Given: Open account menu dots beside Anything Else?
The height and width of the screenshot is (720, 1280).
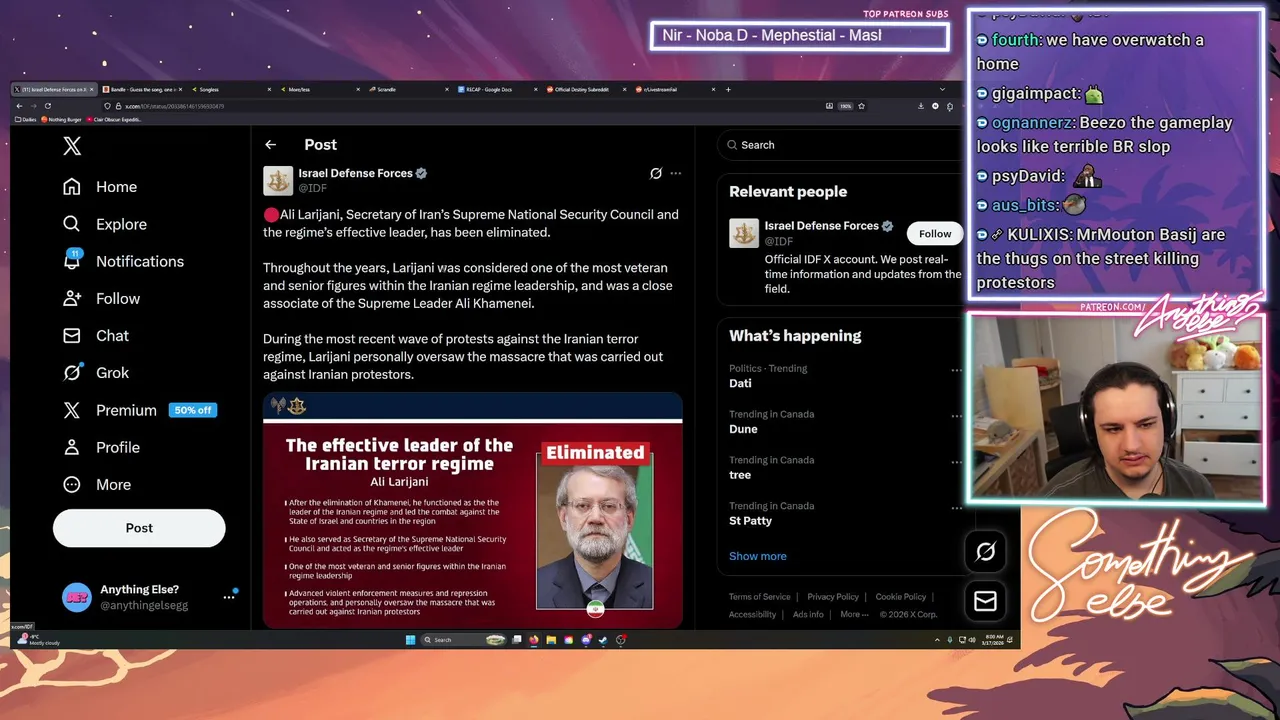Looking at the screenshot, I should pos(229,597).
